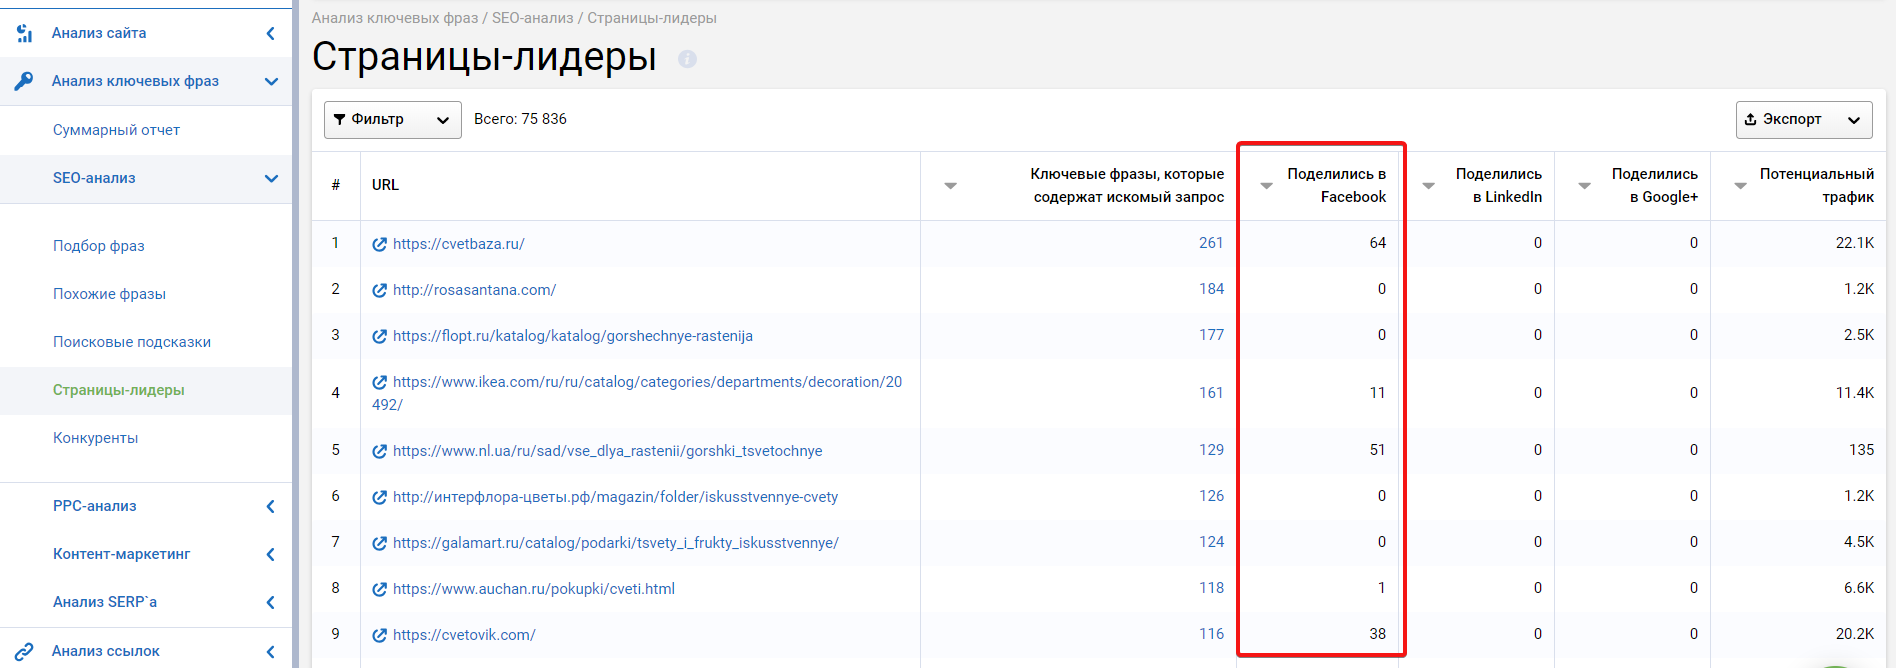Select Страницы-лидеры in sidebar
Viewport: 1896px width, 668px height.
point(119,390)
